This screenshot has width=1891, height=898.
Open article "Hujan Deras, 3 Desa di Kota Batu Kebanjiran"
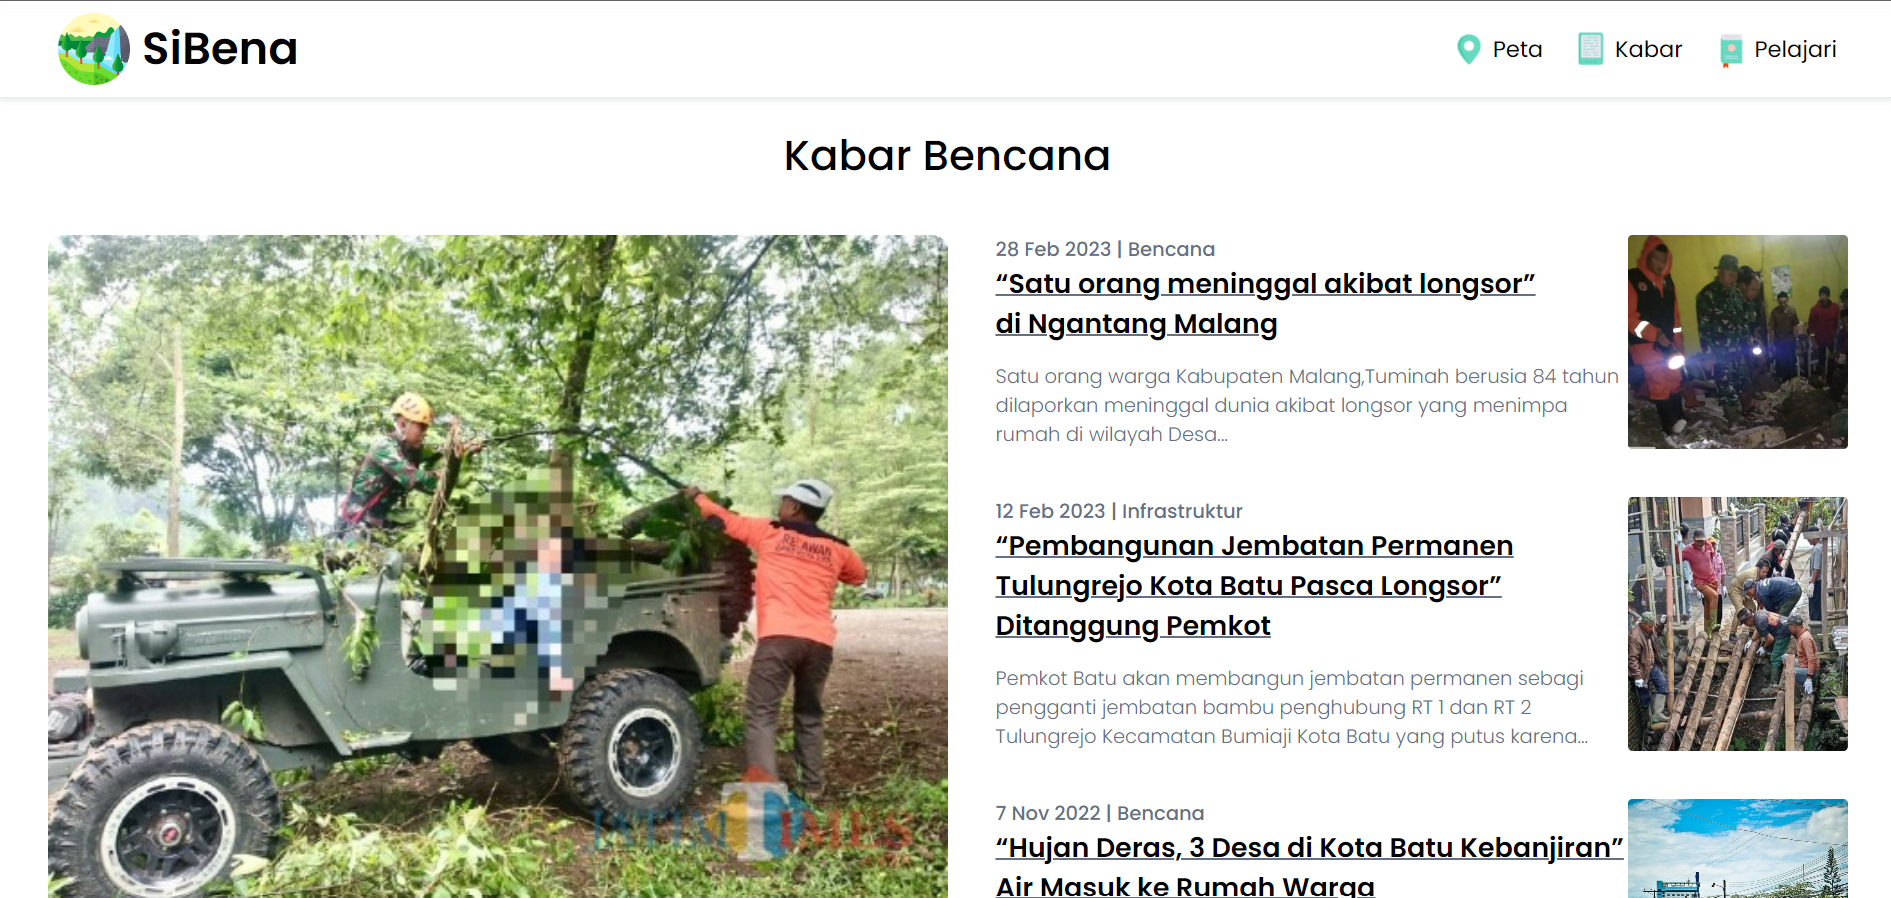coord(1309,848)
